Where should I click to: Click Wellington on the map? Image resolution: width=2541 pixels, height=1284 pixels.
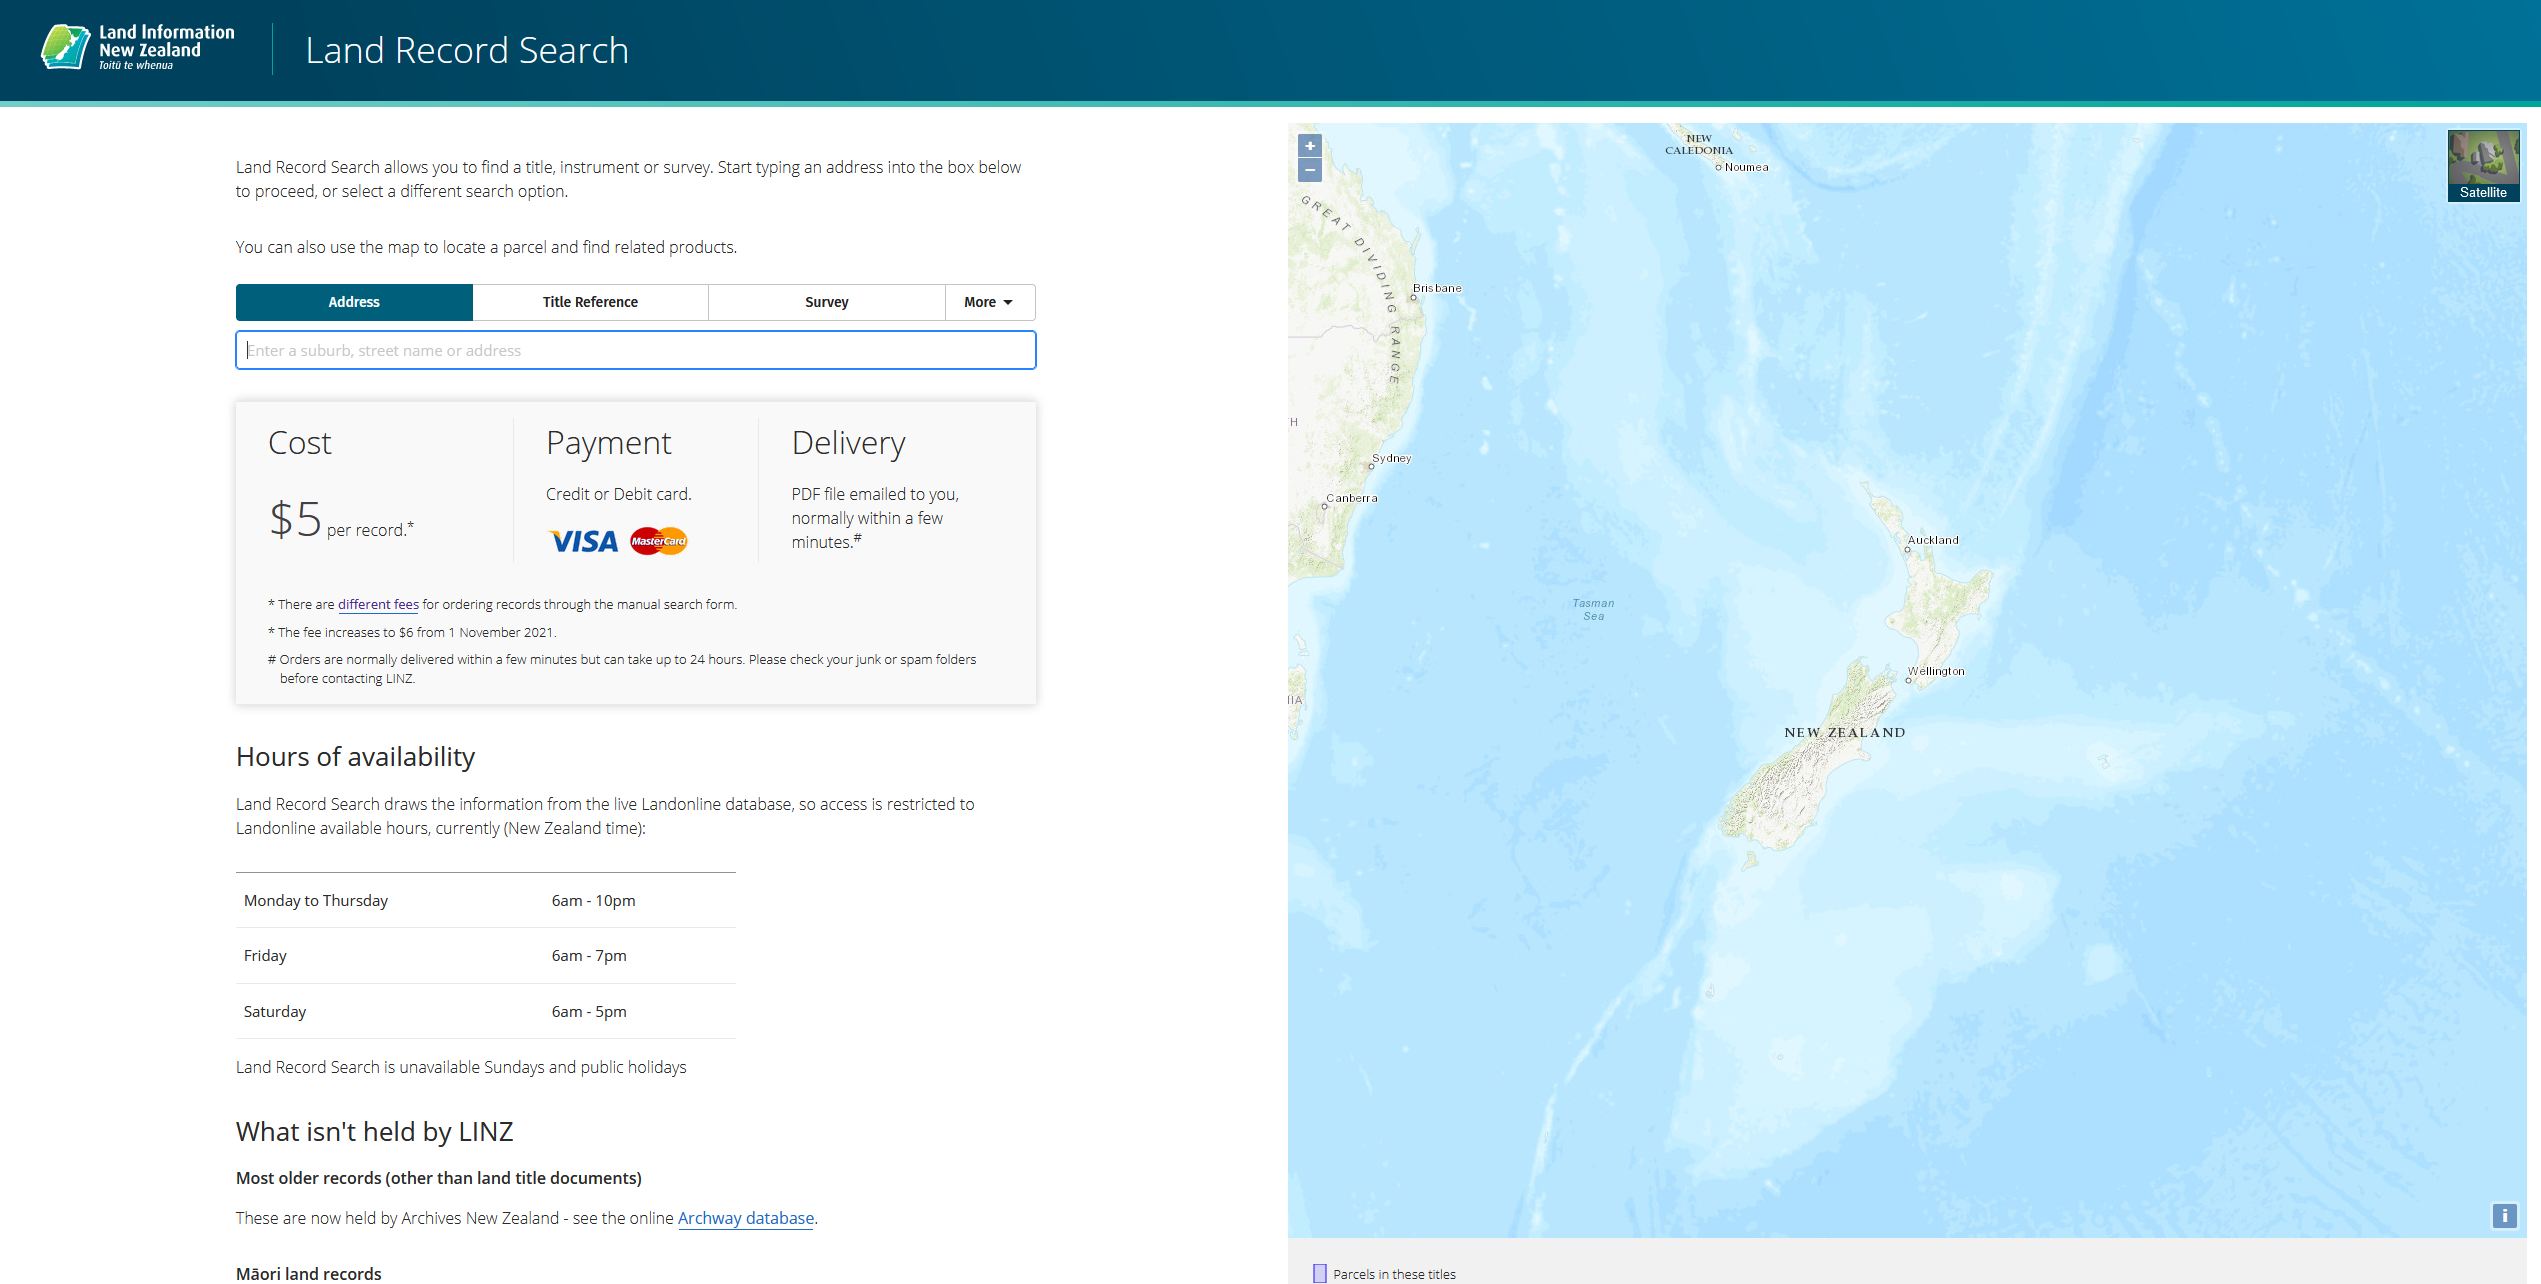pos(1908,680)
